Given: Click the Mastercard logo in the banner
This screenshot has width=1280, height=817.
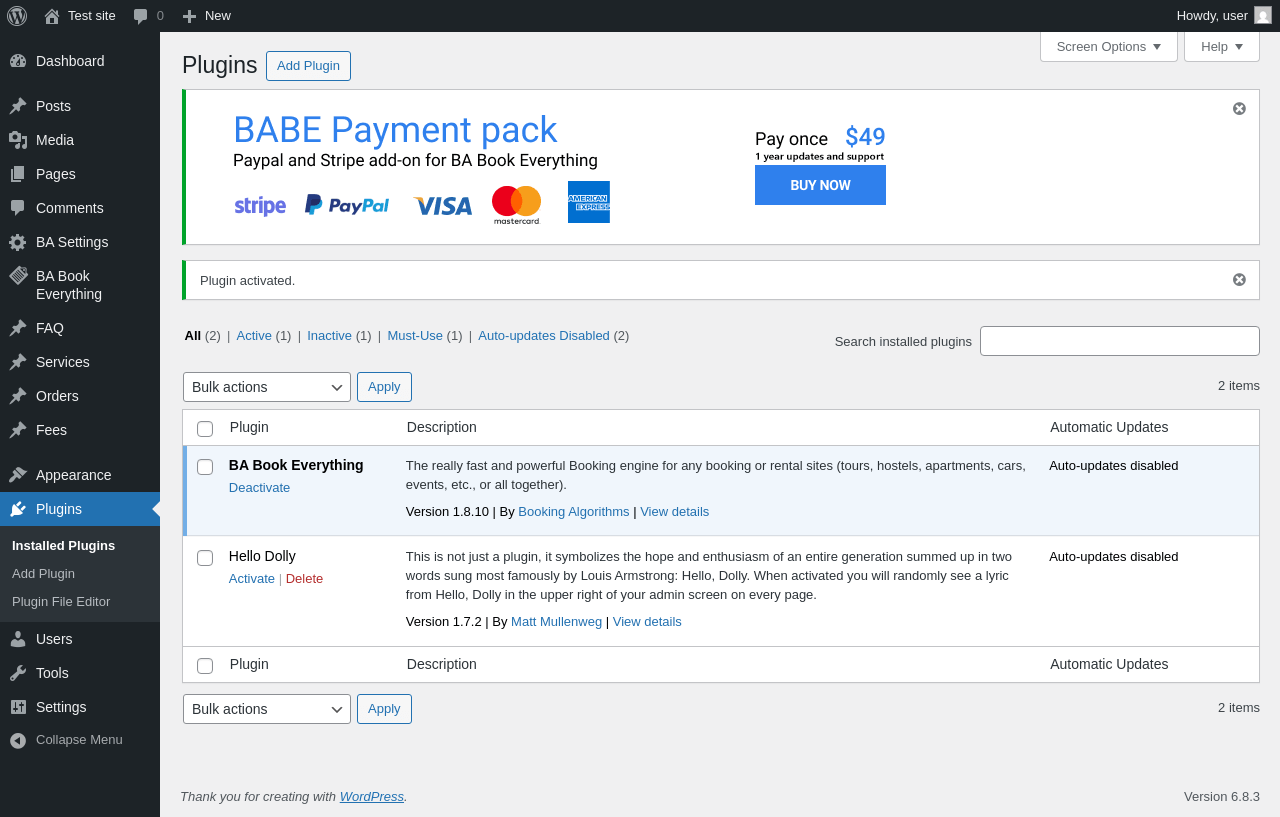Looking at the screenshot, I should click(516, 205).
